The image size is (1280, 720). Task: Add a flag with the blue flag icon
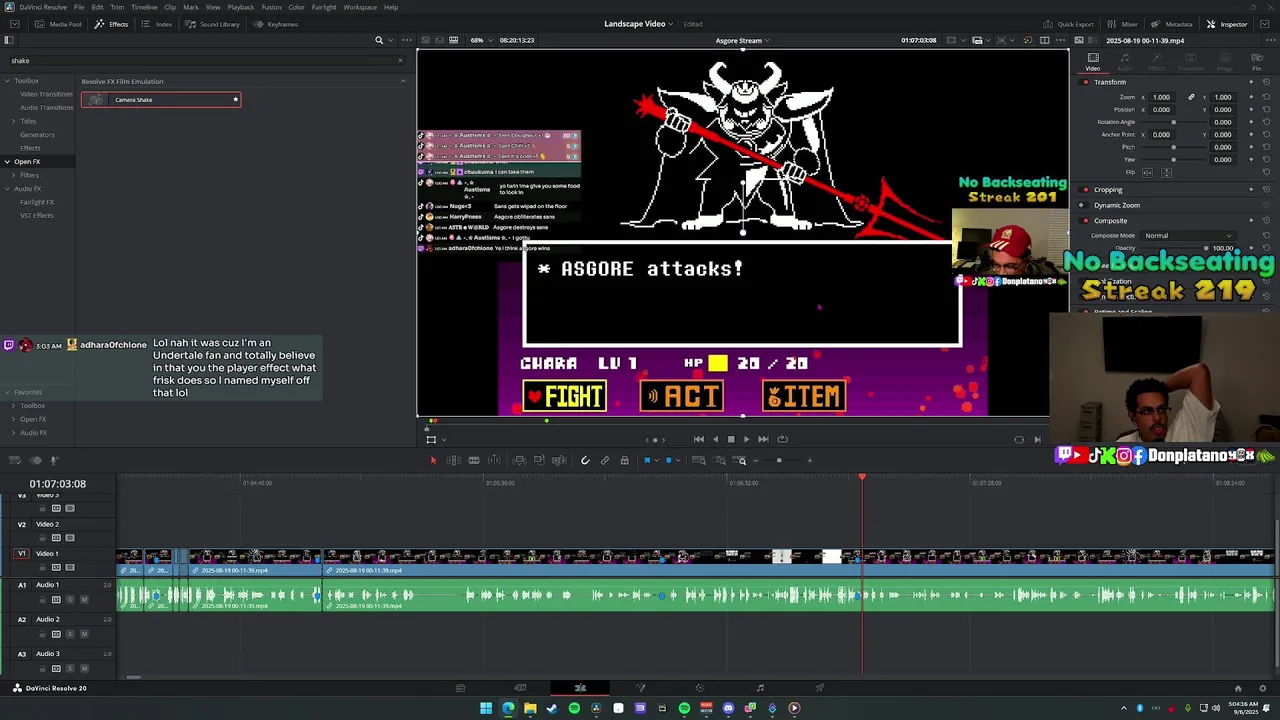coord(646,460)
